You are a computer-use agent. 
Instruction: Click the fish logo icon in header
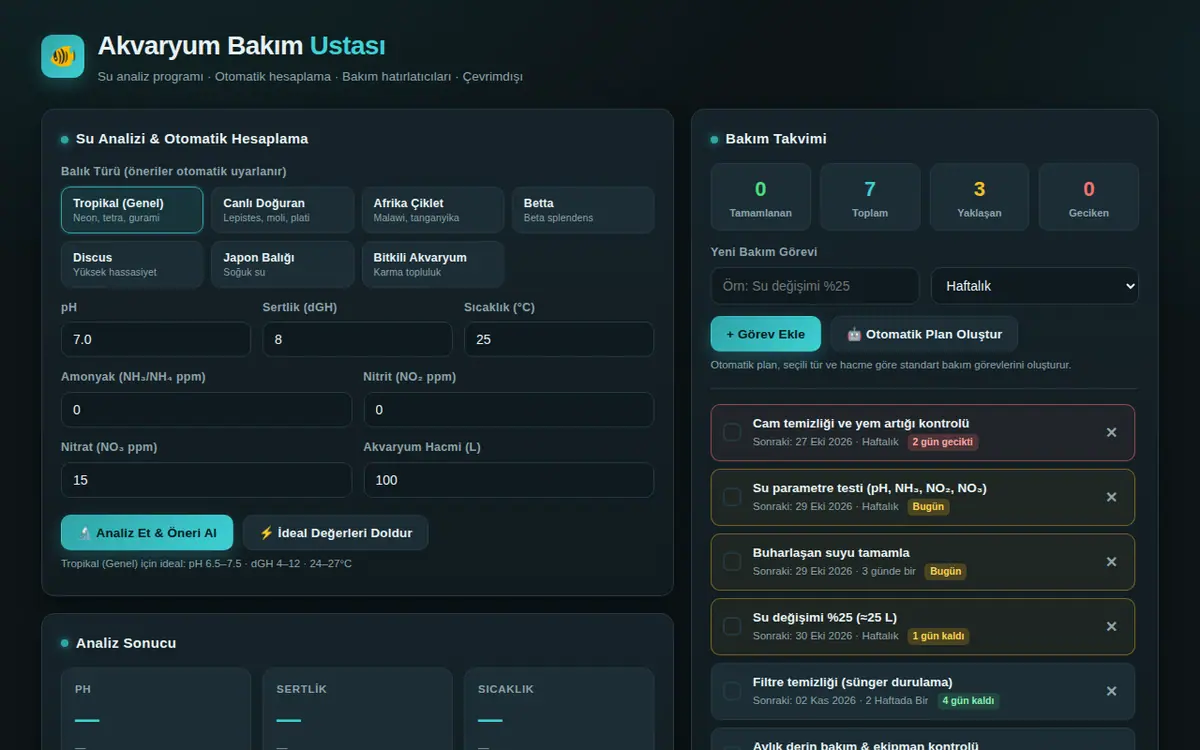coord(62,56)
